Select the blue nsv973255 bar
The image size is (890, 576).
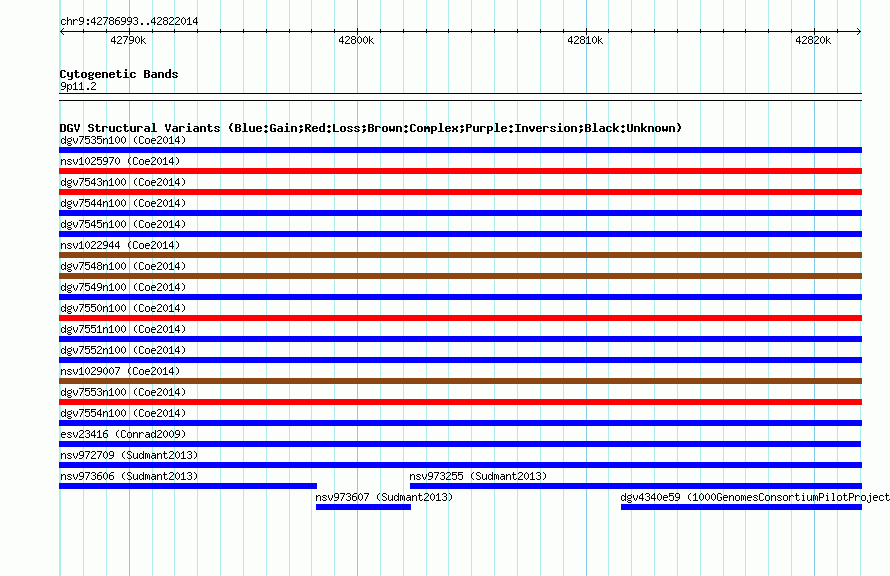pyautogui.click(x=636, y=486)
